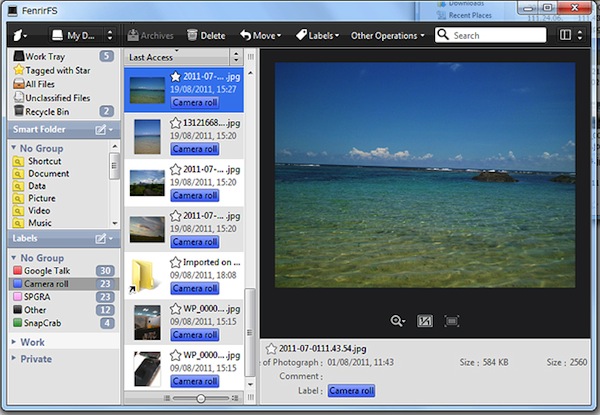Unstar the selected 15:27 jpg file
The image size is (600, 415).
point(175,76)
